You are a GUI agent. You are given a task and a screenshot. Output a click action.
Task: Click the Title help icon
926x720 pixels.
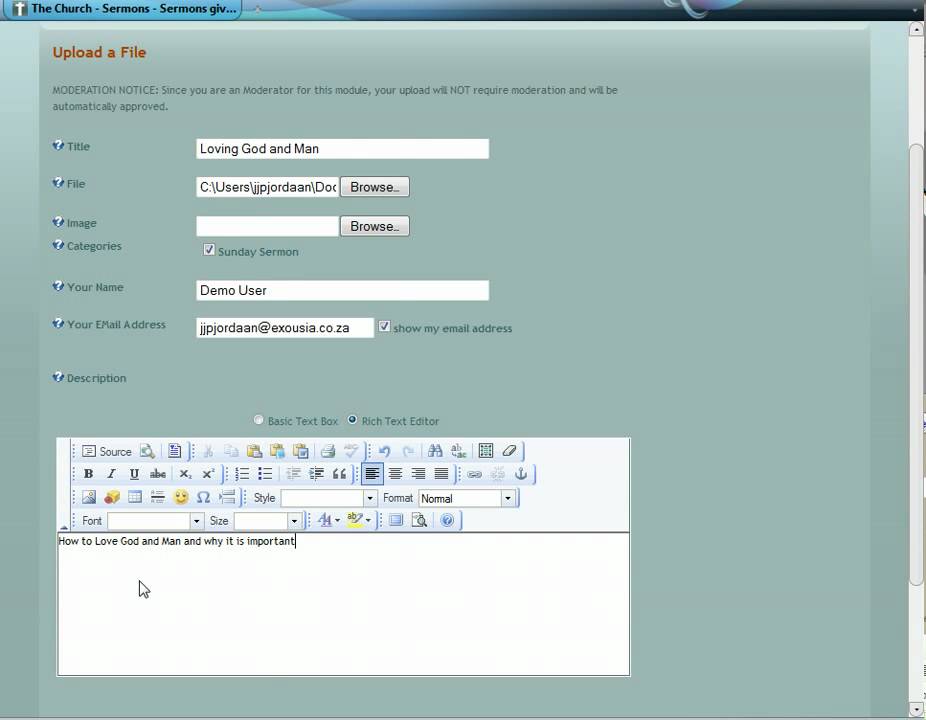[x=58, y=145]
